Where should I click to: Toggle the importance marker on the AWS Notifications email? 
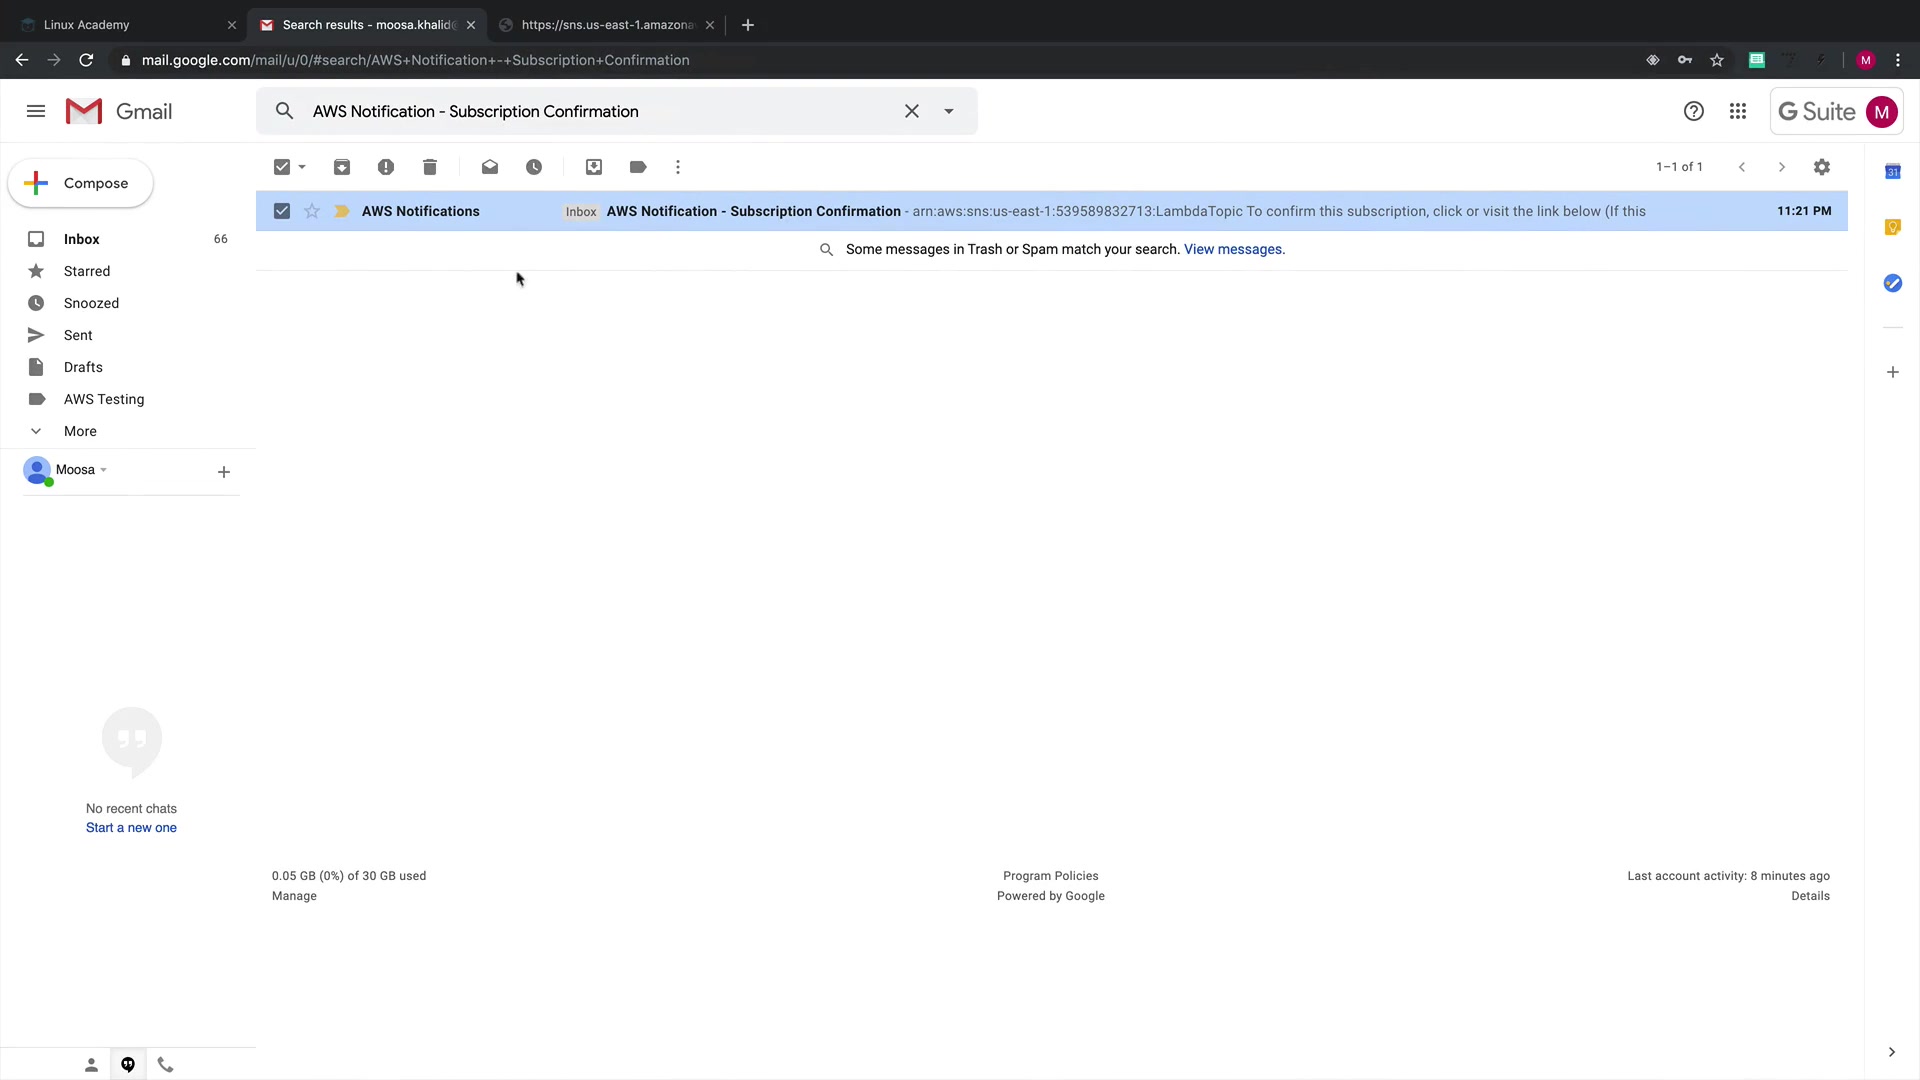tap(342, 211)
